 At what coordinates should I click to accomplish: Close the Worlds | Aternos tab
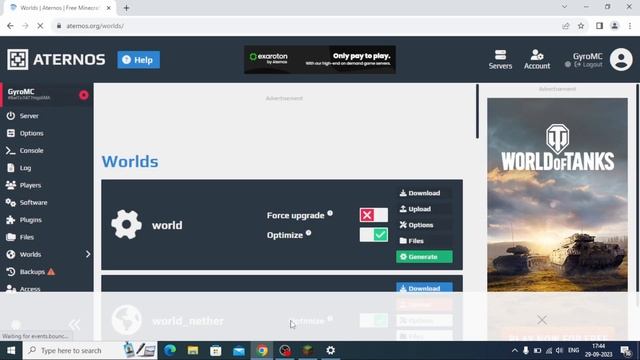(109, 8)
